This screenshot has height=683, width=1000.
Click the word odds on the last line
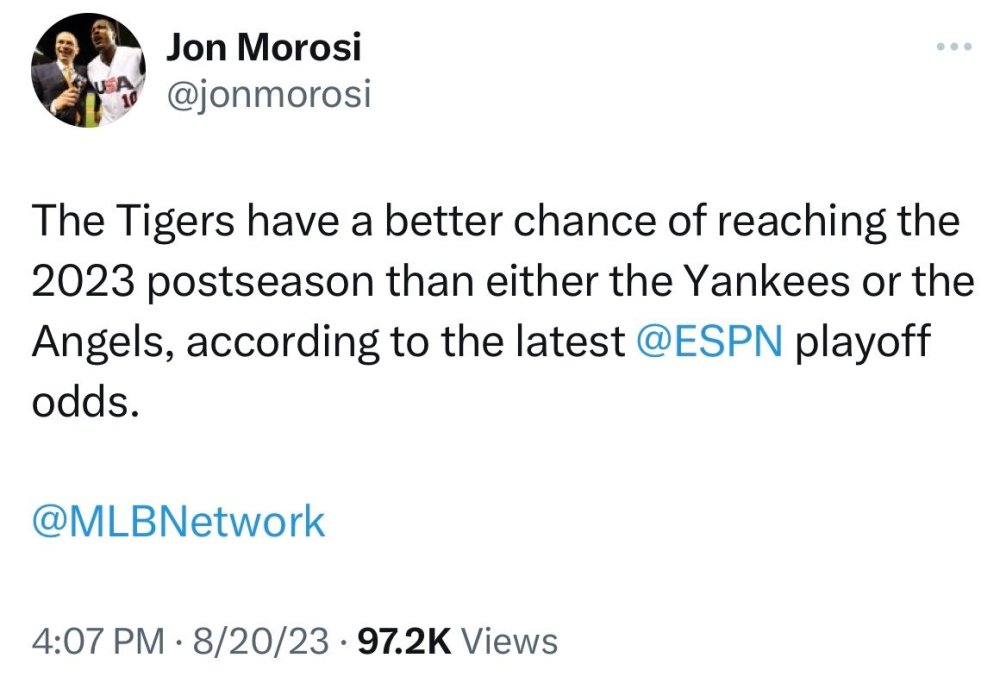[x=78, y=403]
